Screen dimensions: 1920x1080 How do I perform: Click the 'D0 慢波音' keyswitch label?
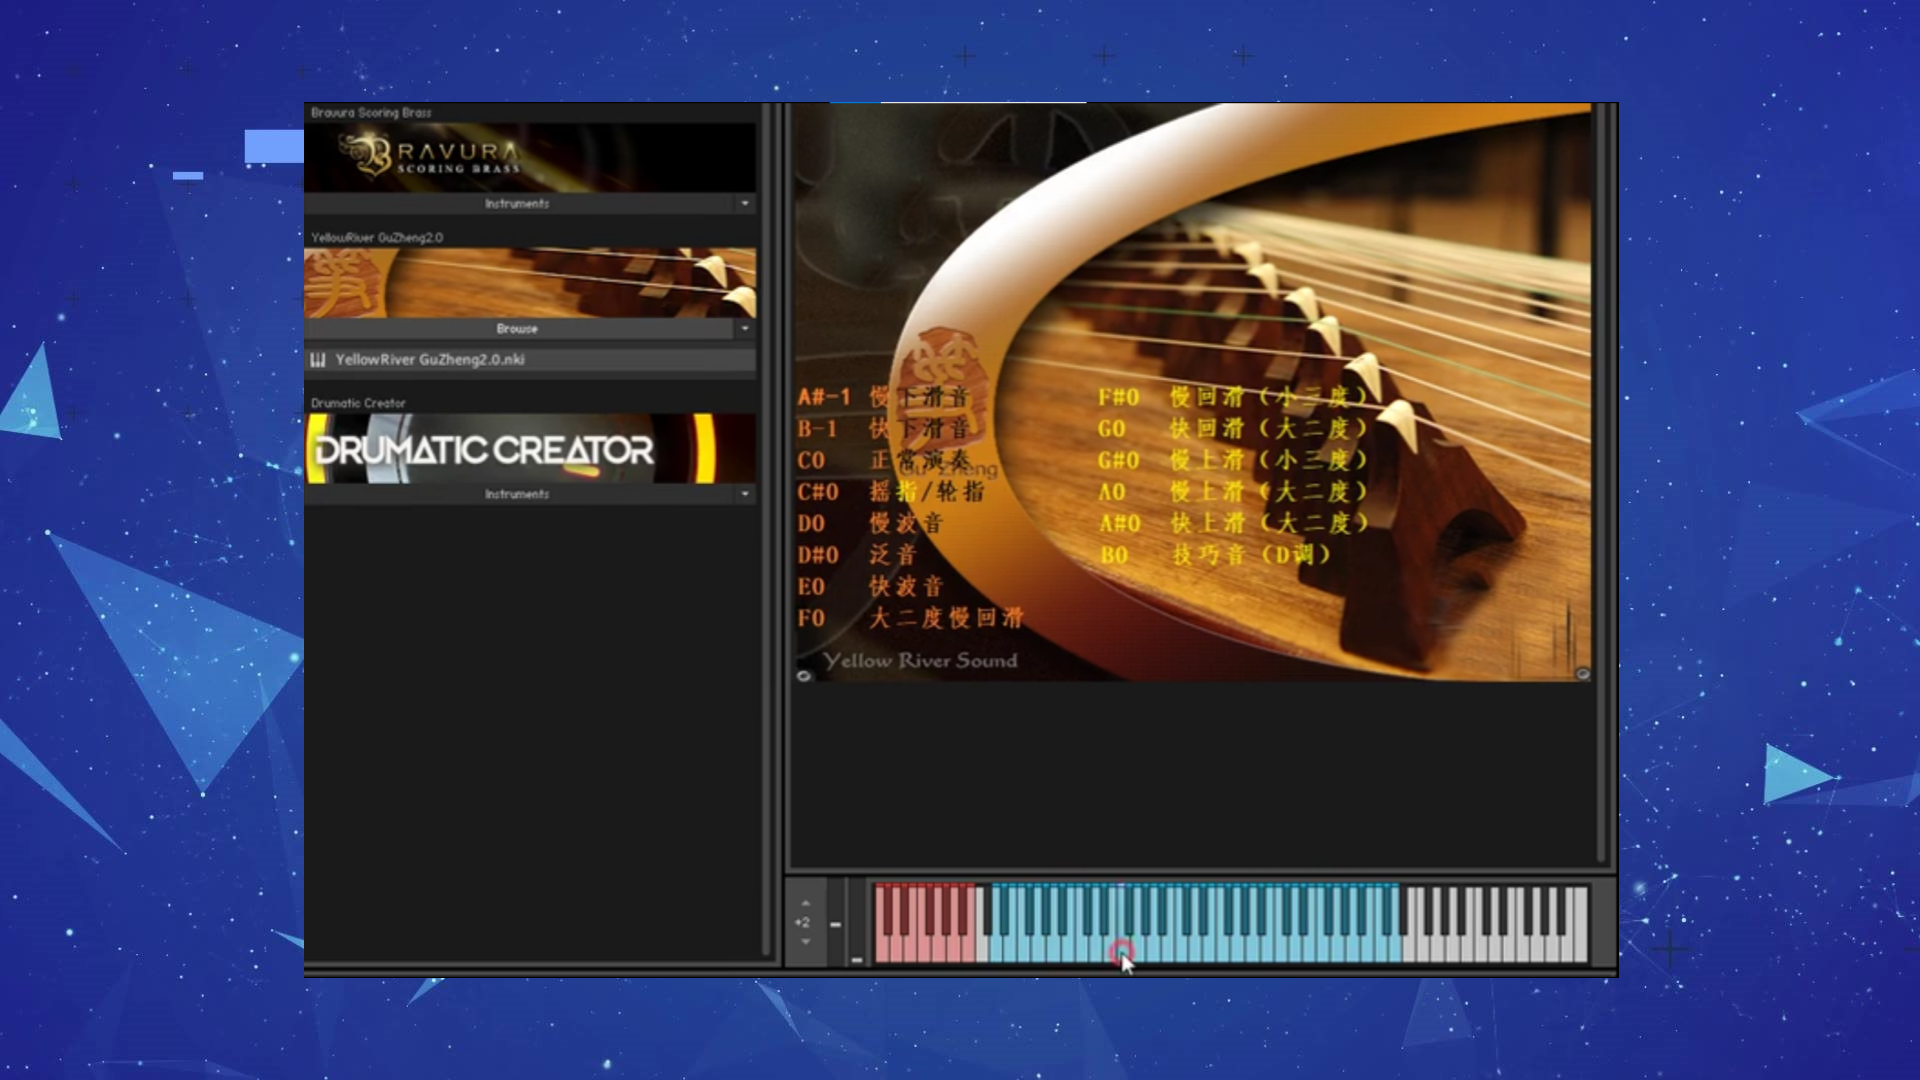tap(870, 524)
